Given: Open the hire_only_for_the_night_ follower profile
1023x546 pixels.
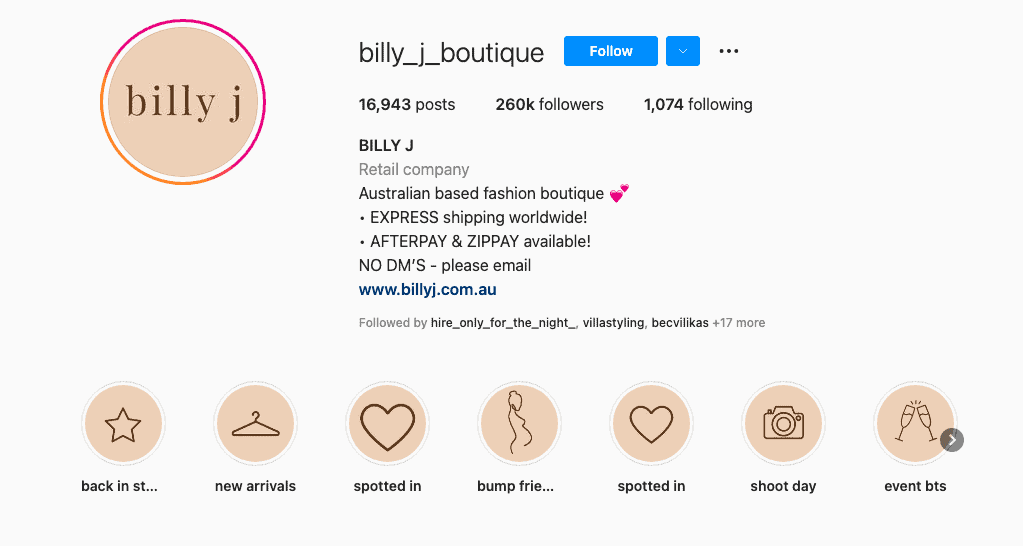Looking at the screenshot, I should point(504,323).
